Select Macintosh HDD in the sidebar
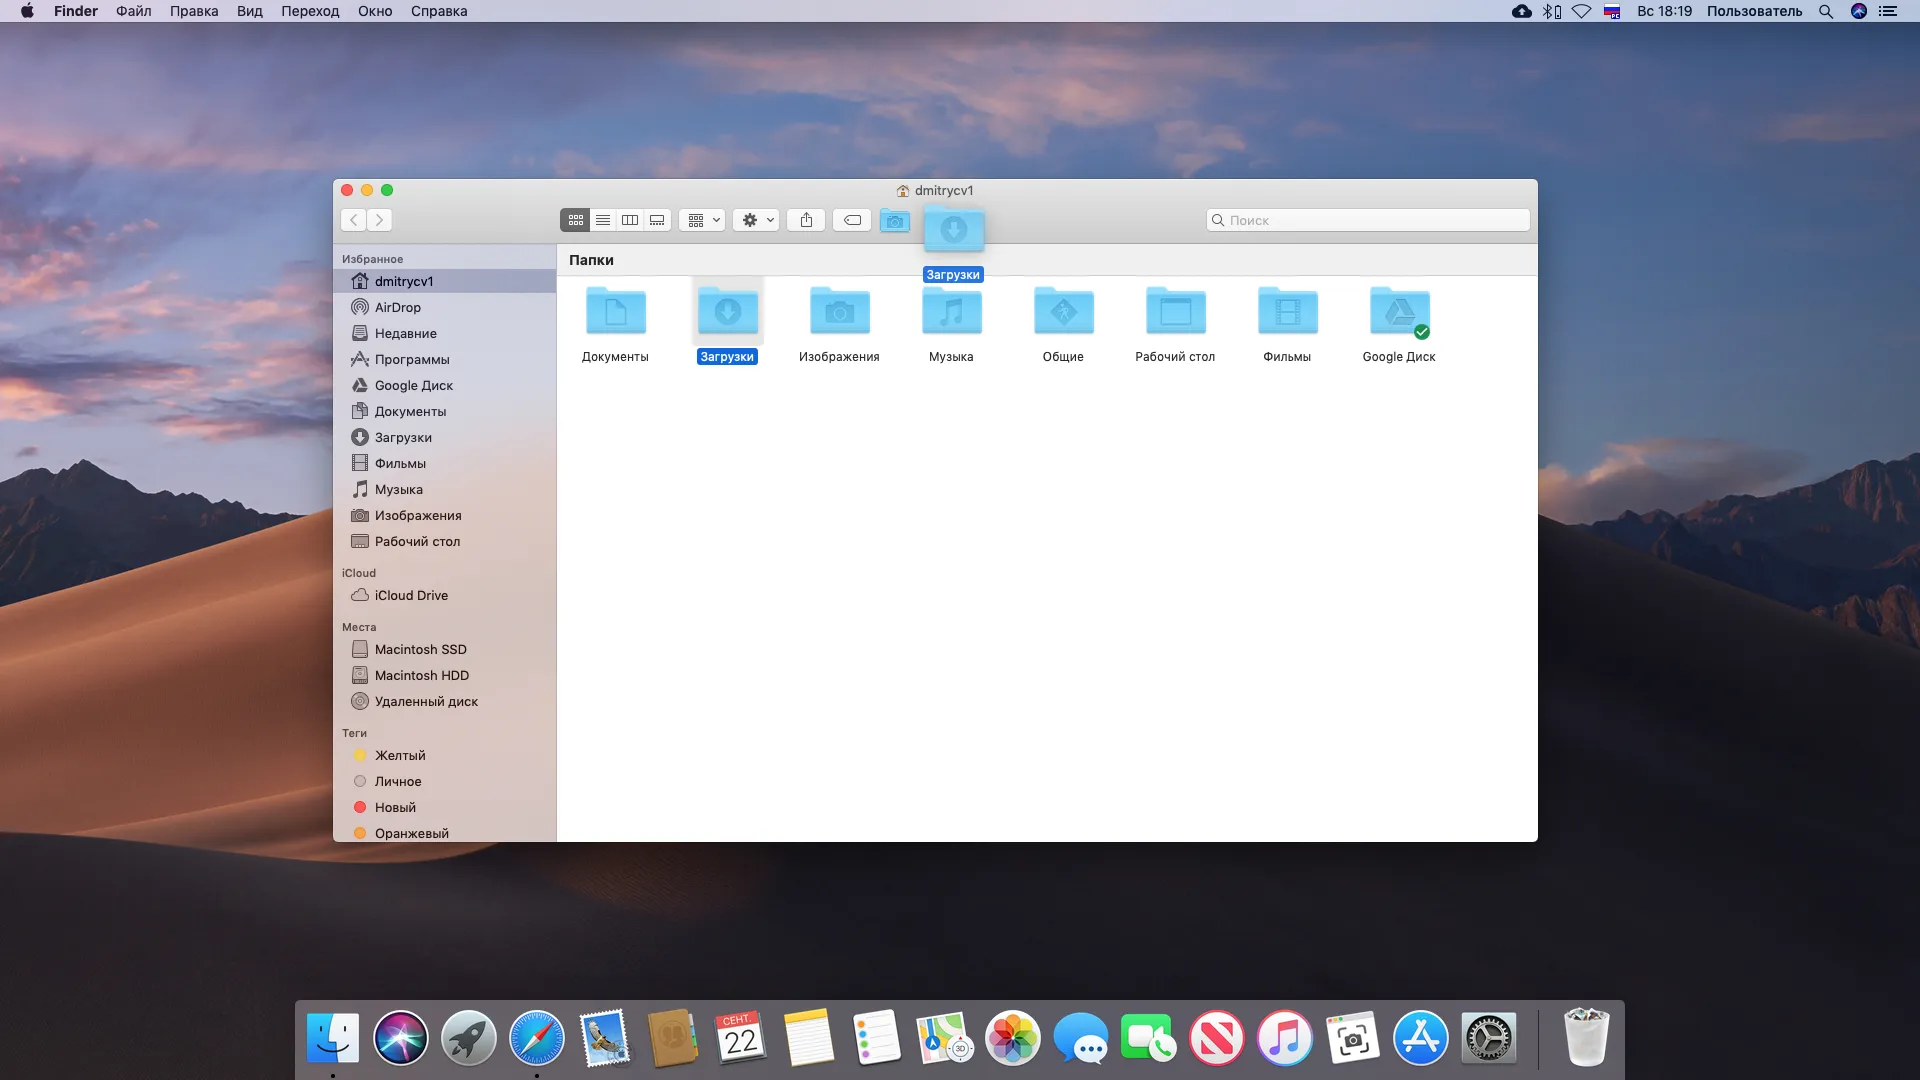This screenshot has height=1080, width=1920. [444, 675]
